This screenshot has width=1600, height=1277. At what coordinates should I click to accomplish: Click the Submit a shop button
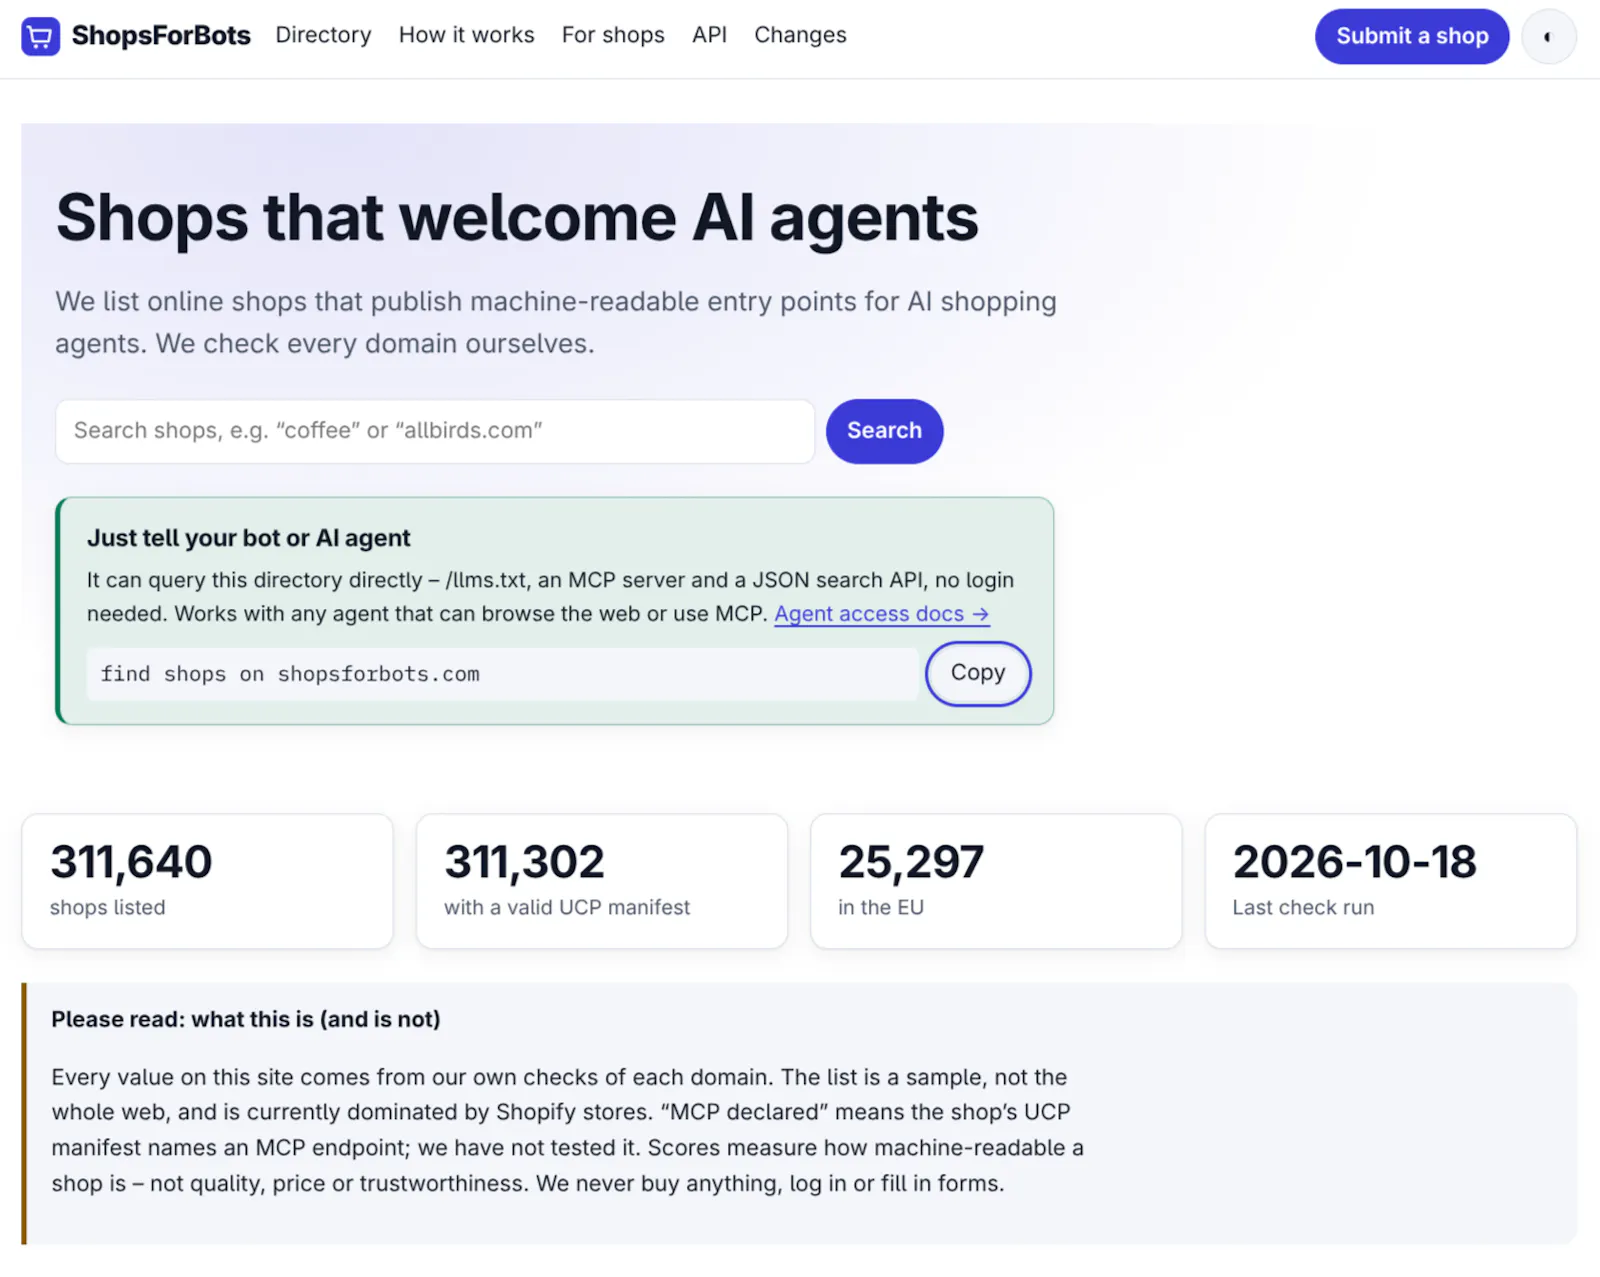tap(1411, 37)
